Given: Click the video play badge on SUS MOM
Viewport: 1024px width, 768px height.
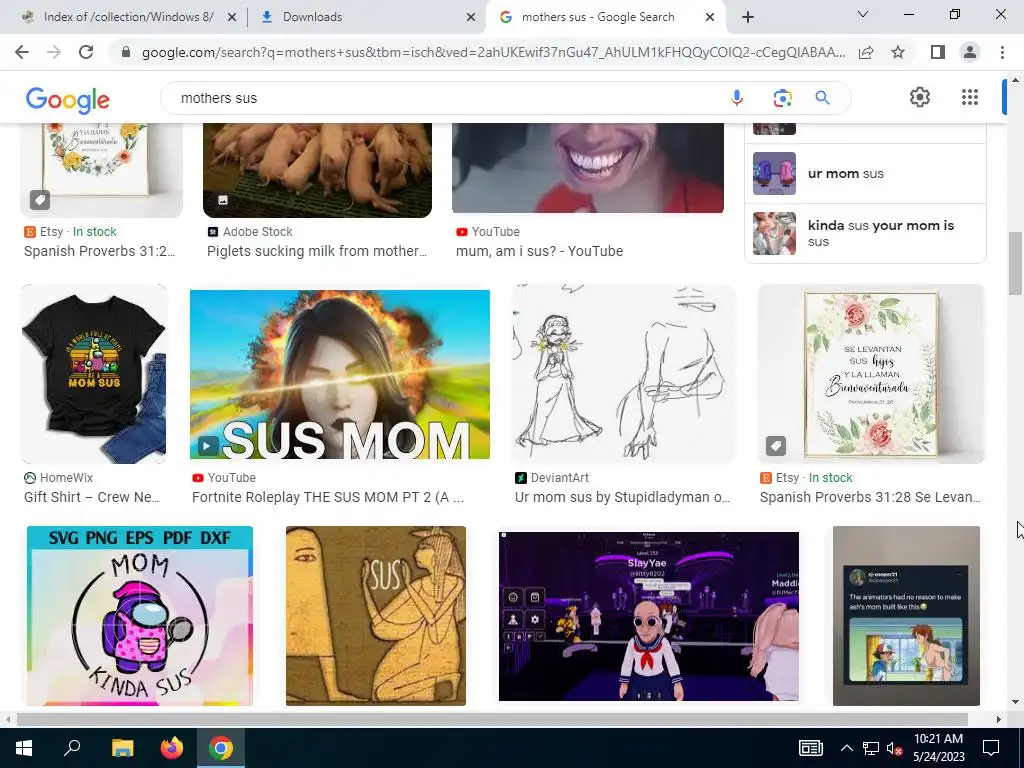Looking at the screenshot, I should pos(208,446).
